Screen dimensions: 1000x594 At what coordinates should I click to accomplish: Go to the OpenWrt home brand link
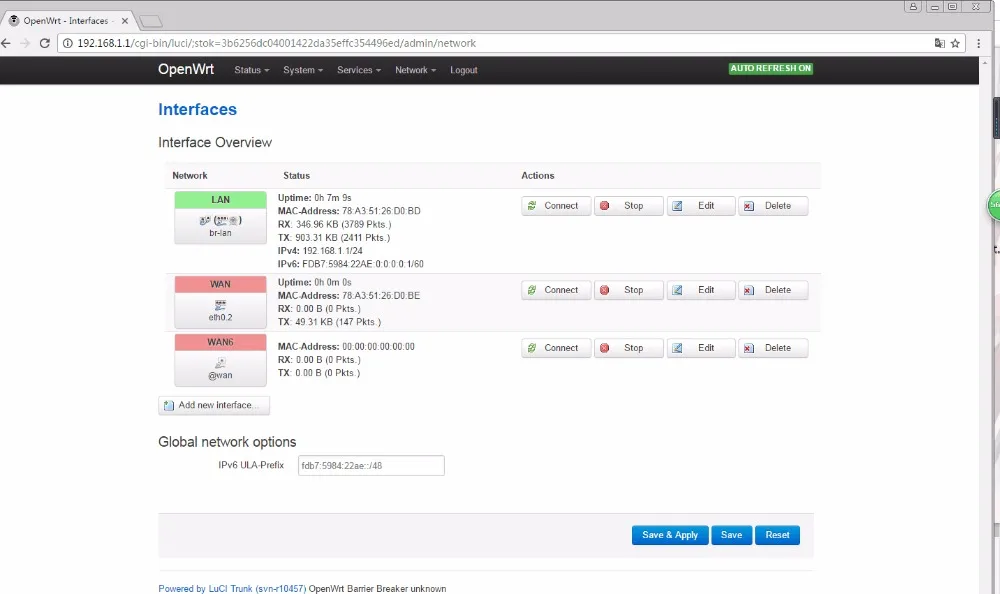[x=186, y=70]
